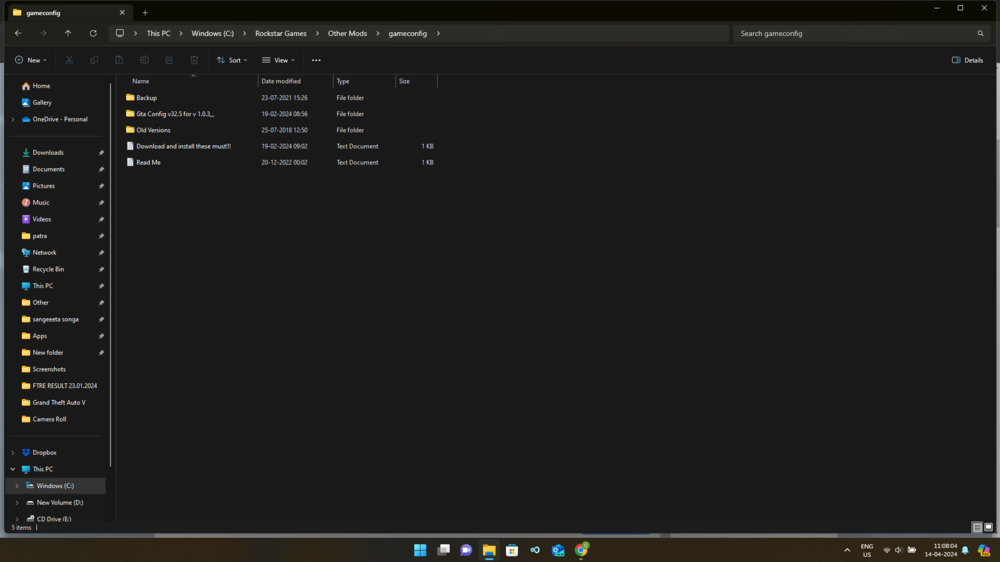The image size is (1000, 562).
Task: Go back to the previous folder
Action: point(18,33)
